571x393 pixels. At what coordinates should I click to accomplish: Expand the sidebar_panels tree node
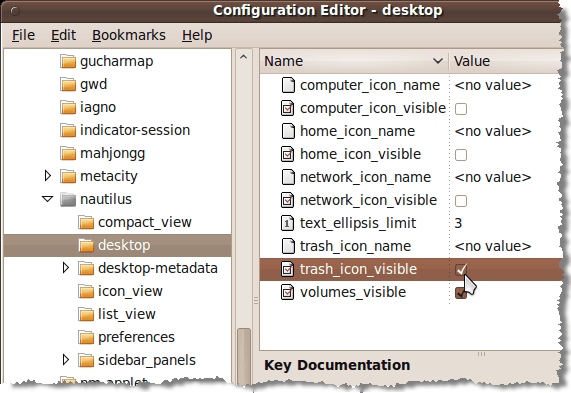[x=66, y=360]
